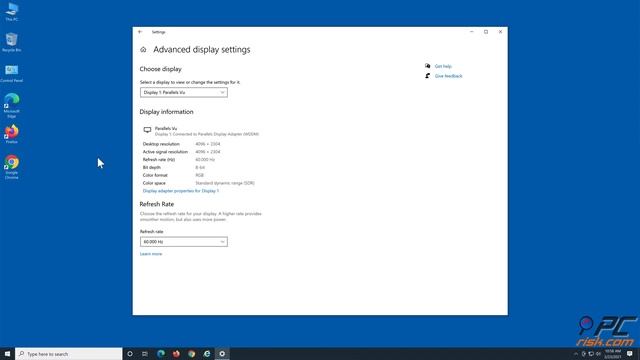Click the Display information heading
Image resolution: width=640 pixels, height=360 pixels.
pos(167,112)
